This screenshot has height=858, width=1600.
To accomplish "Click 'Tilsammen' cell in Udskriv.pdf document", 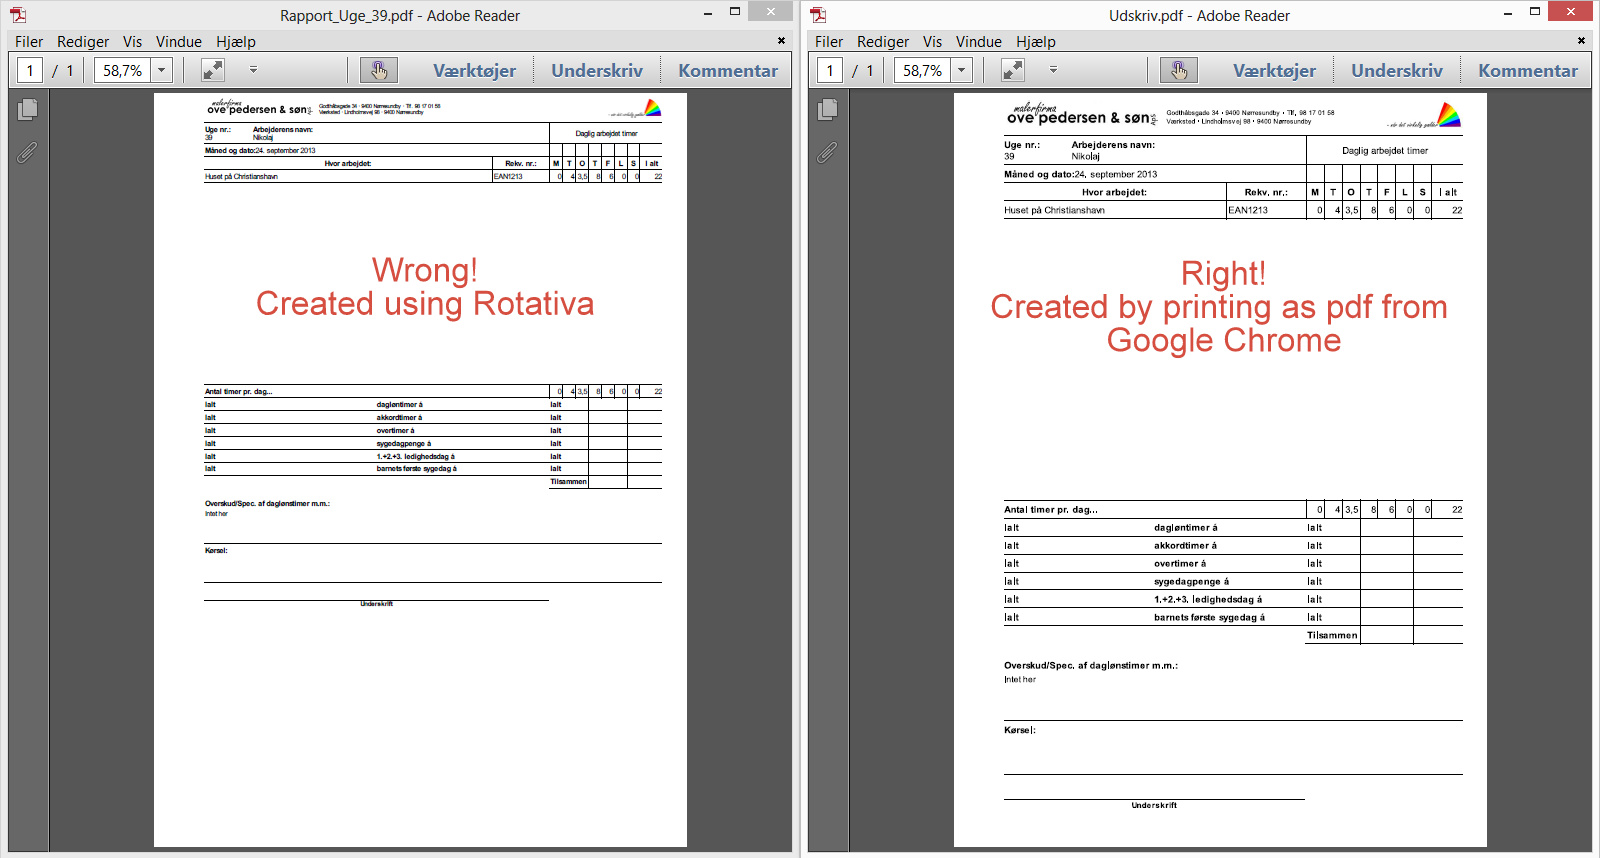I will coord(1332,635).
